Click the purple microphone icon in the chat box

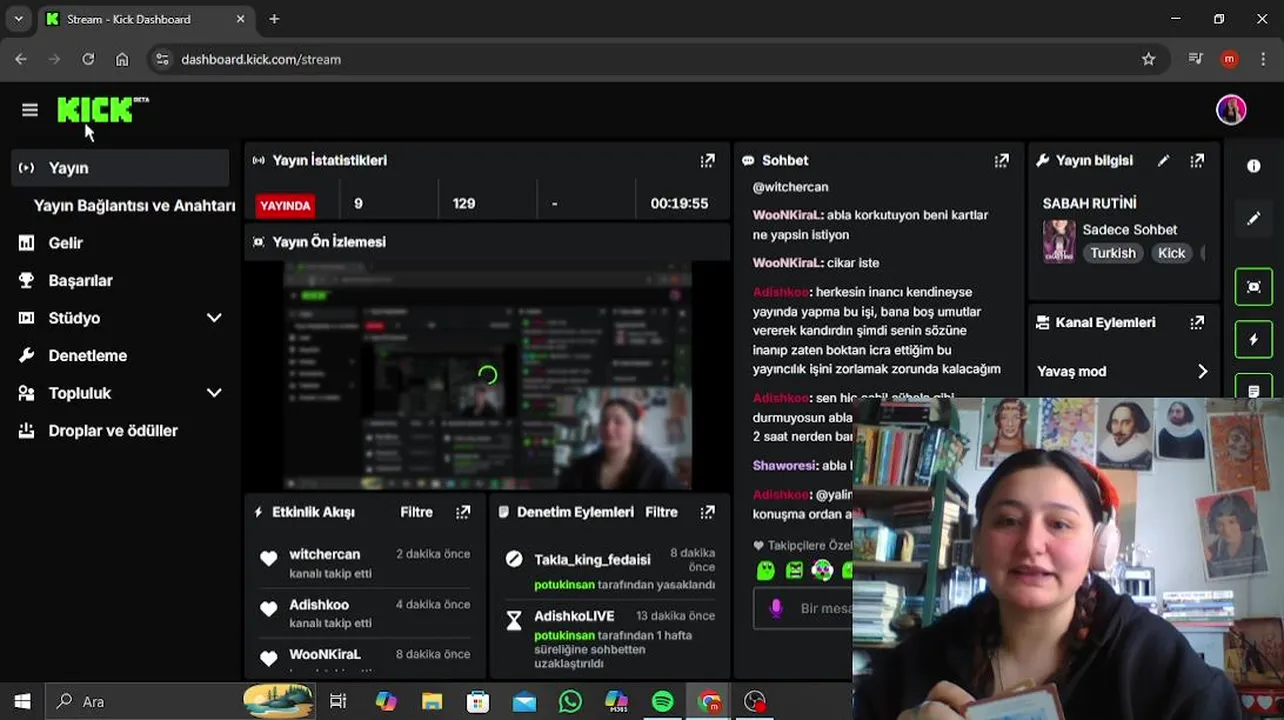pyautogui.click(x=776, y=608)
